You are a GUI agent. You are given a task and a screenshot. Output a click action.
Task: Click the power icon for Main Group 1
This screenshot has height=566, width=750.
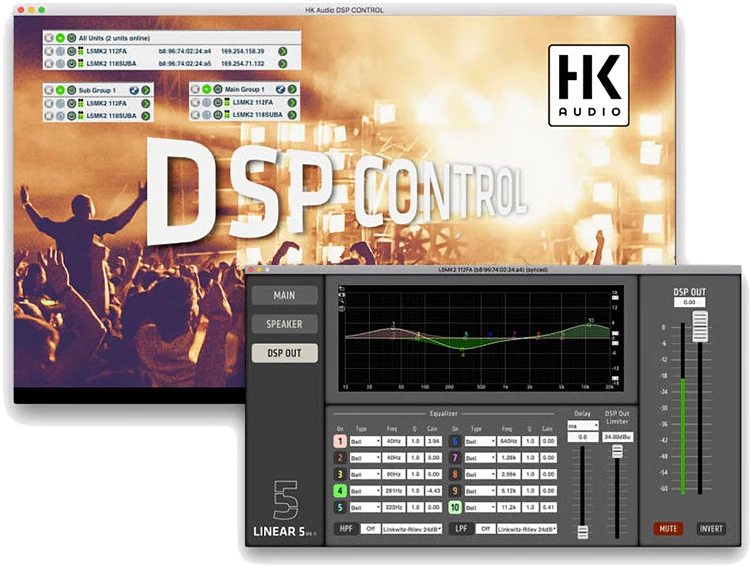[x=218, y=89]
